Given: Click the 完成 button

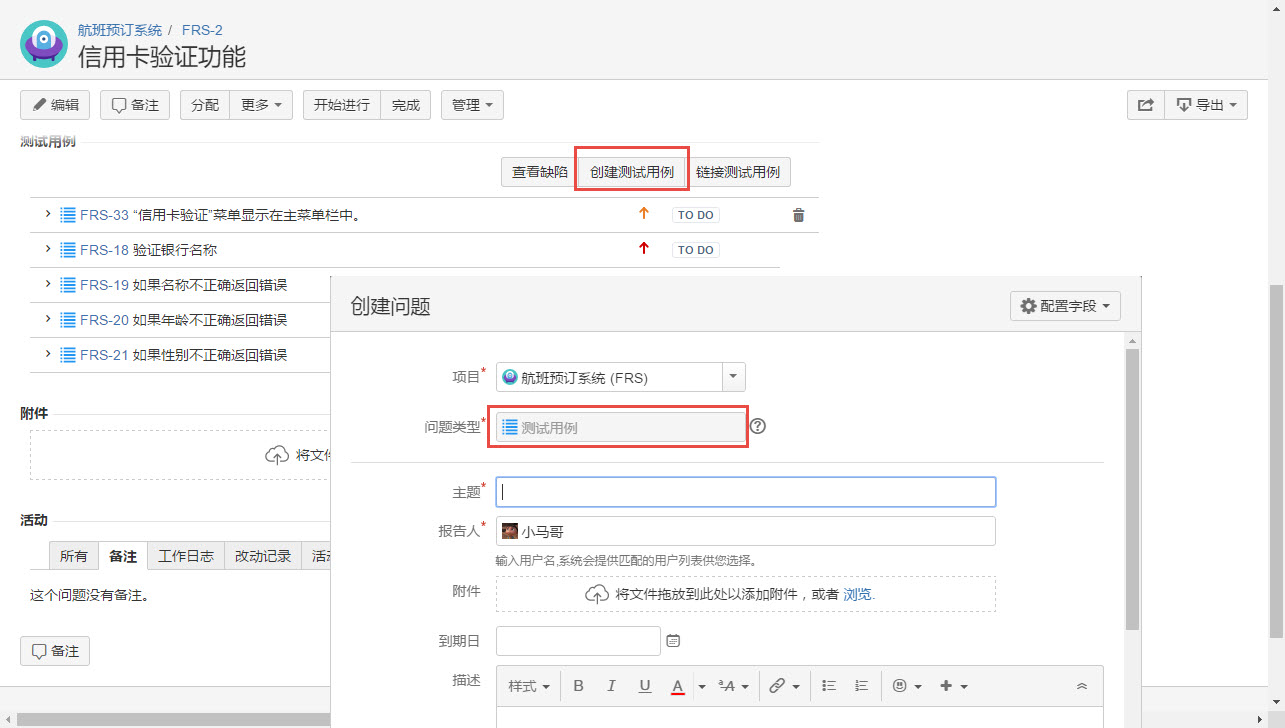Looking at the screenshot, I should (406, 105).
